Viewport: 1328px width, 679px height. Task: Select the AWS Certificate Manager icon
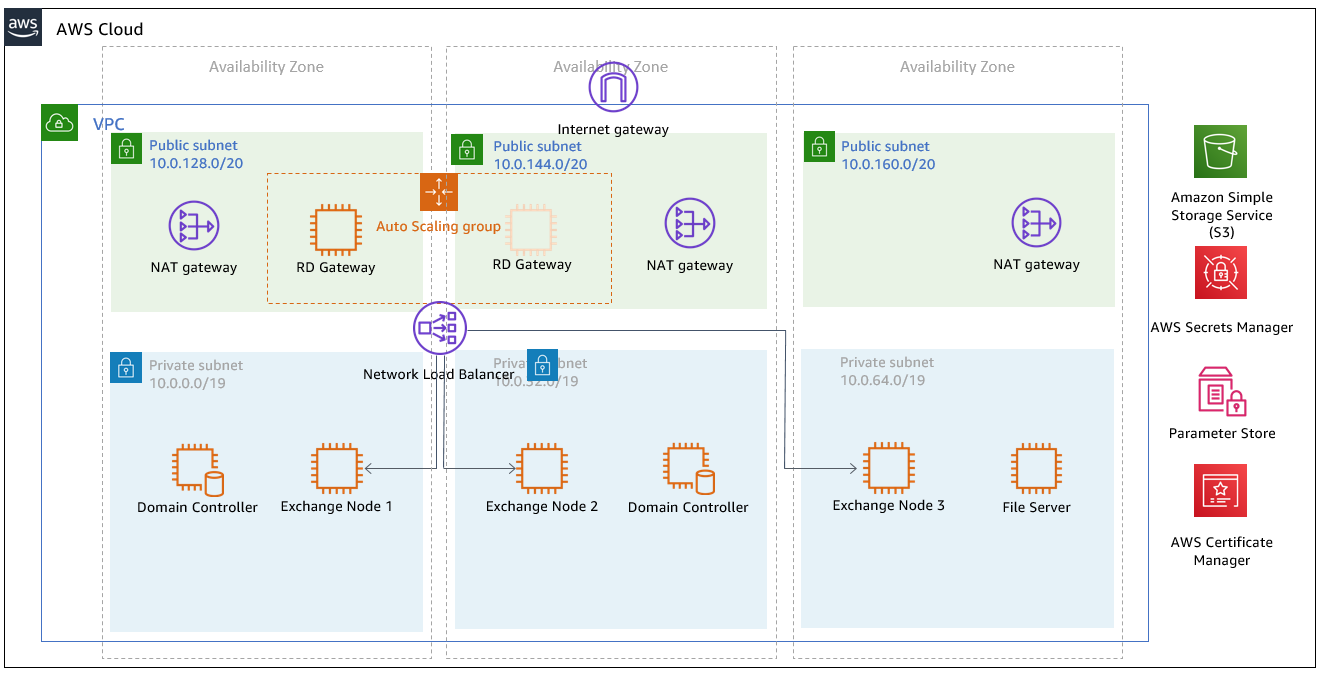coord(1220,490)
